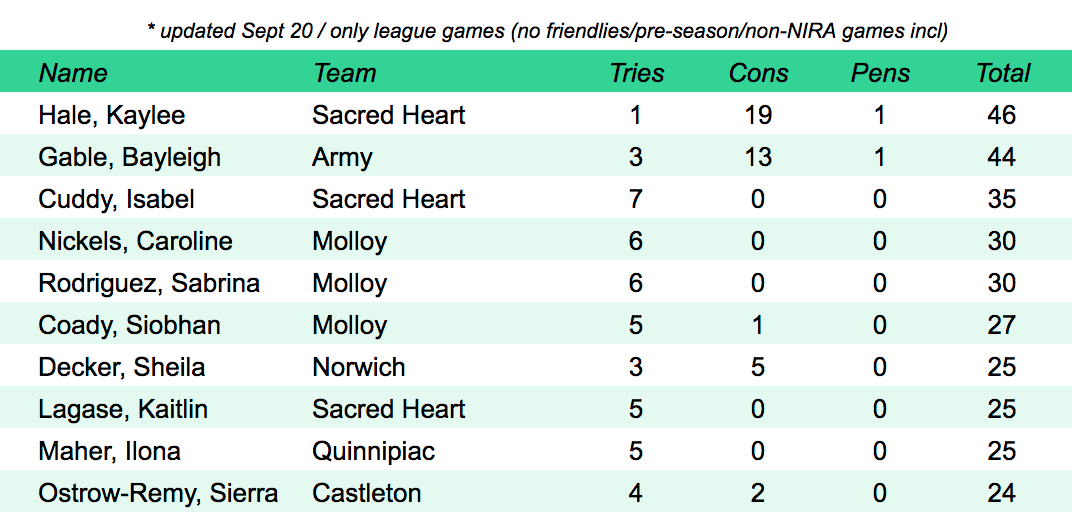The image size is (1072, 518).
Task: Click the Rodriguez, Sabrina name cell
Action: (149, 283)
